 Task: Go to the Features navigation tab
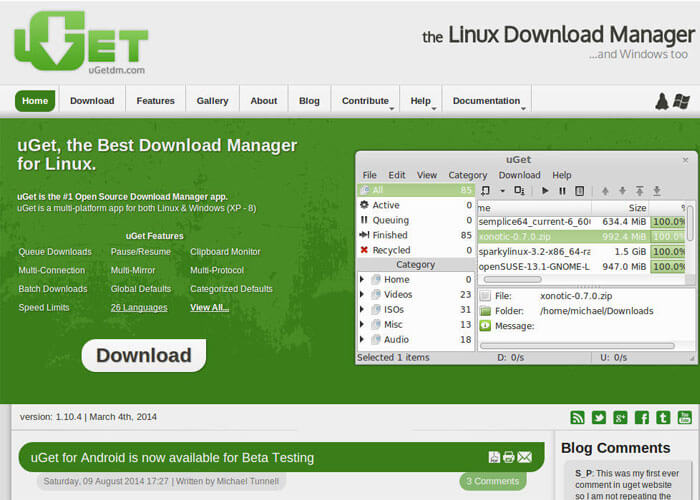[x=155, y=101]
